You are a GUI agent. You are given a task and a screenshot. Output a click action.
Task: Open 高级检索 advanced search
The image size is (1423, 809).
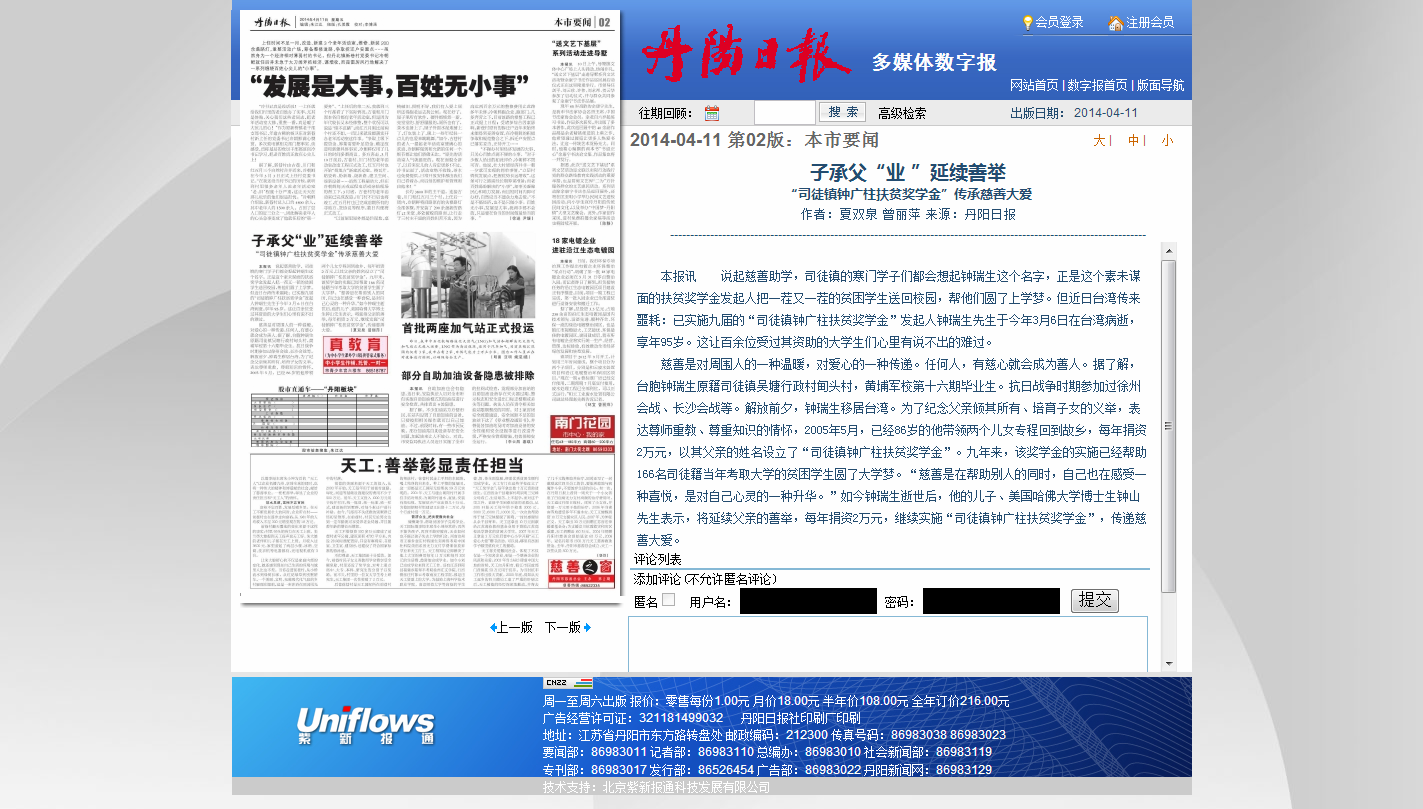pyautogui.click(x=902, y=113)
